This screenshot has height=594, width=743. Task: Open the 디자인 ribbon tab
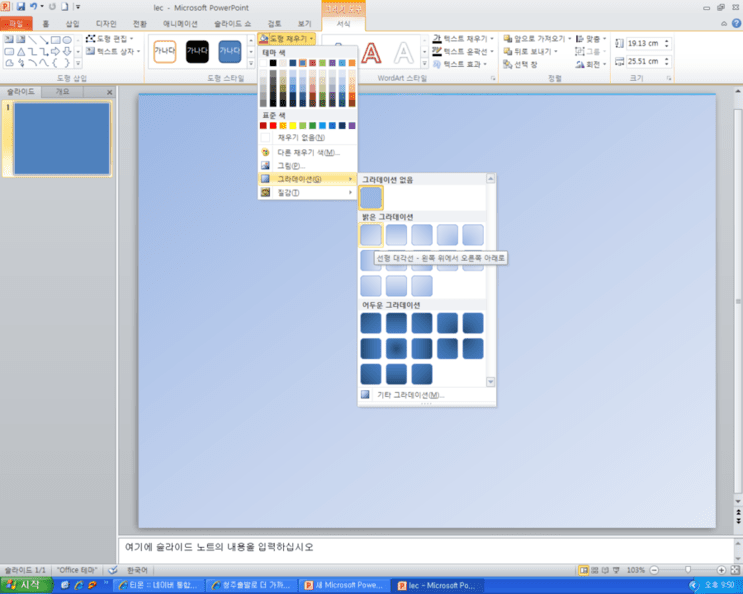point(106,23)
